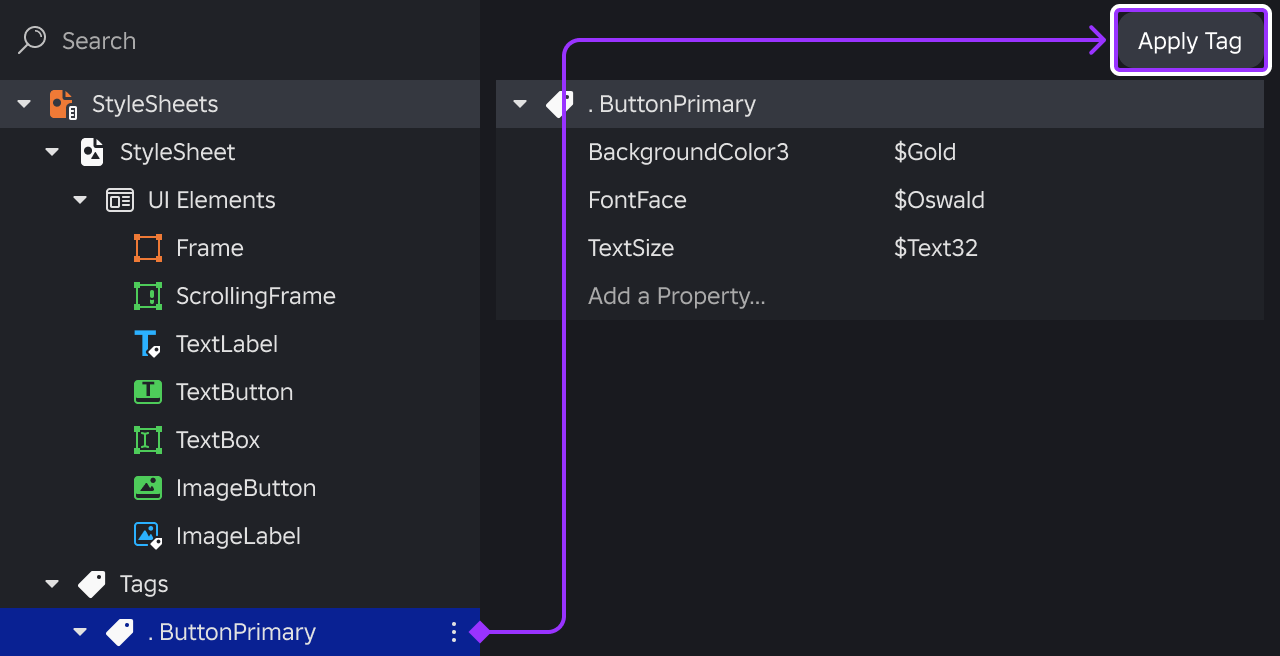The image size is (1280, 656).
Task: Select the TextLabel tree row
Action: pyautogui.click(x=240, y=344)
